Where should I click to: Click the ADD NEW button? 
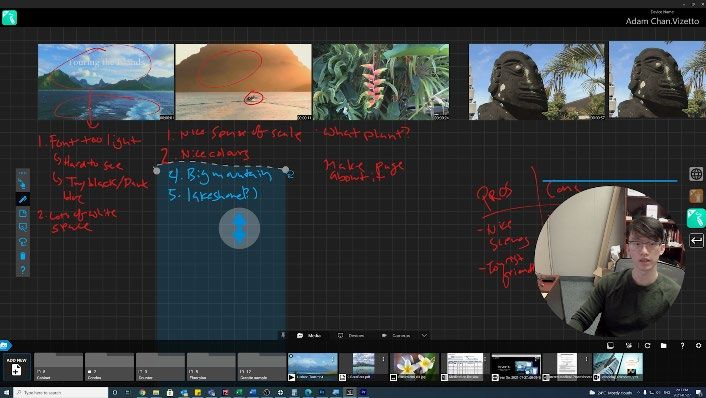click(x=16, y=367)
